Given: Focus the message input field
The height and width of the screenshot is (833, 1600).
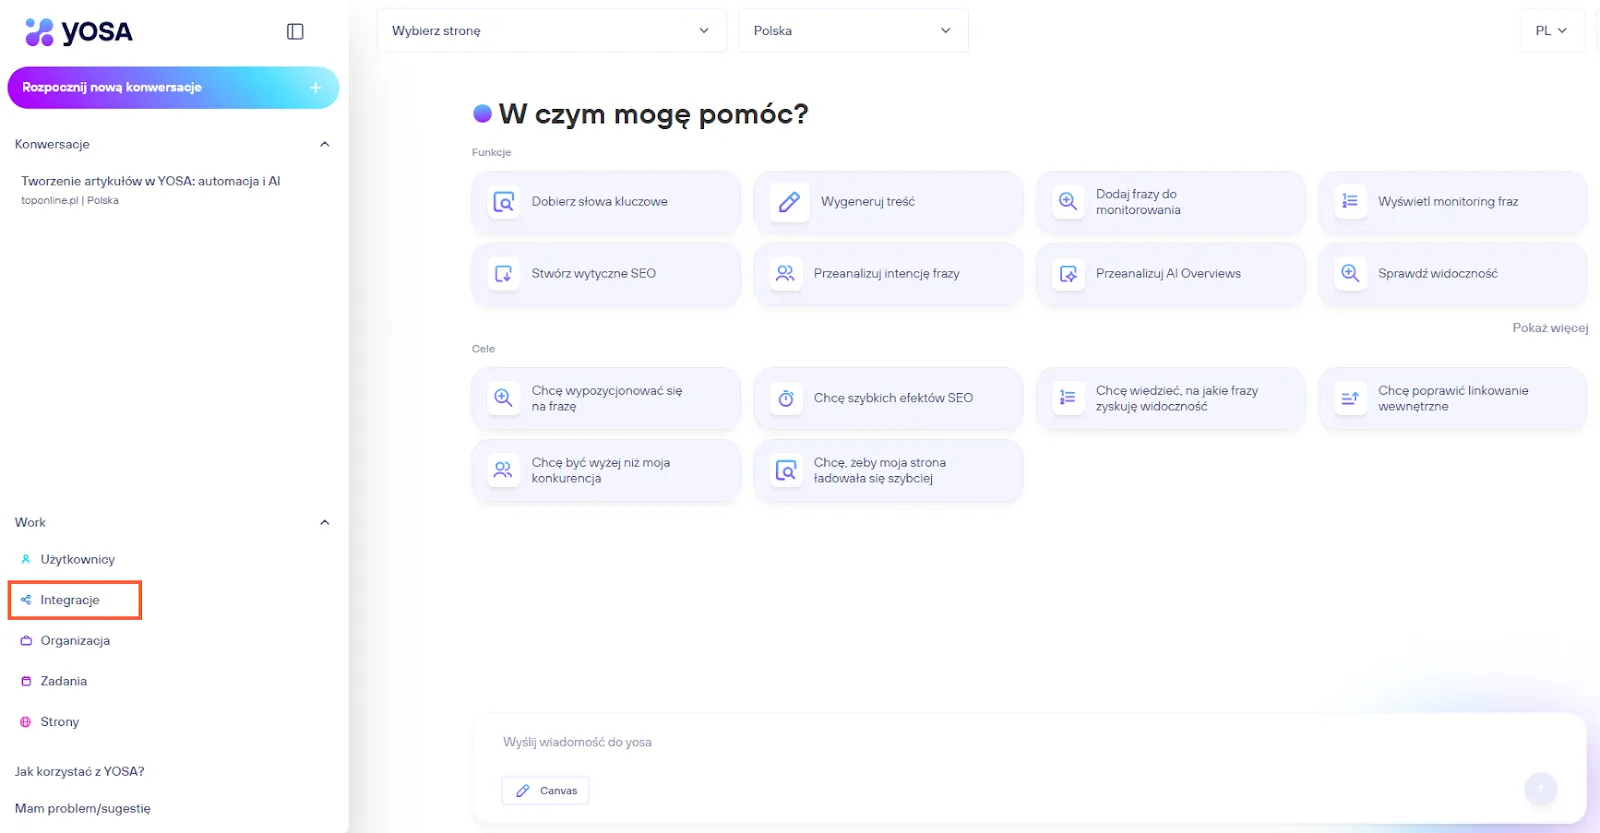Looking at the screenshot, I should tap(1000, 742).
